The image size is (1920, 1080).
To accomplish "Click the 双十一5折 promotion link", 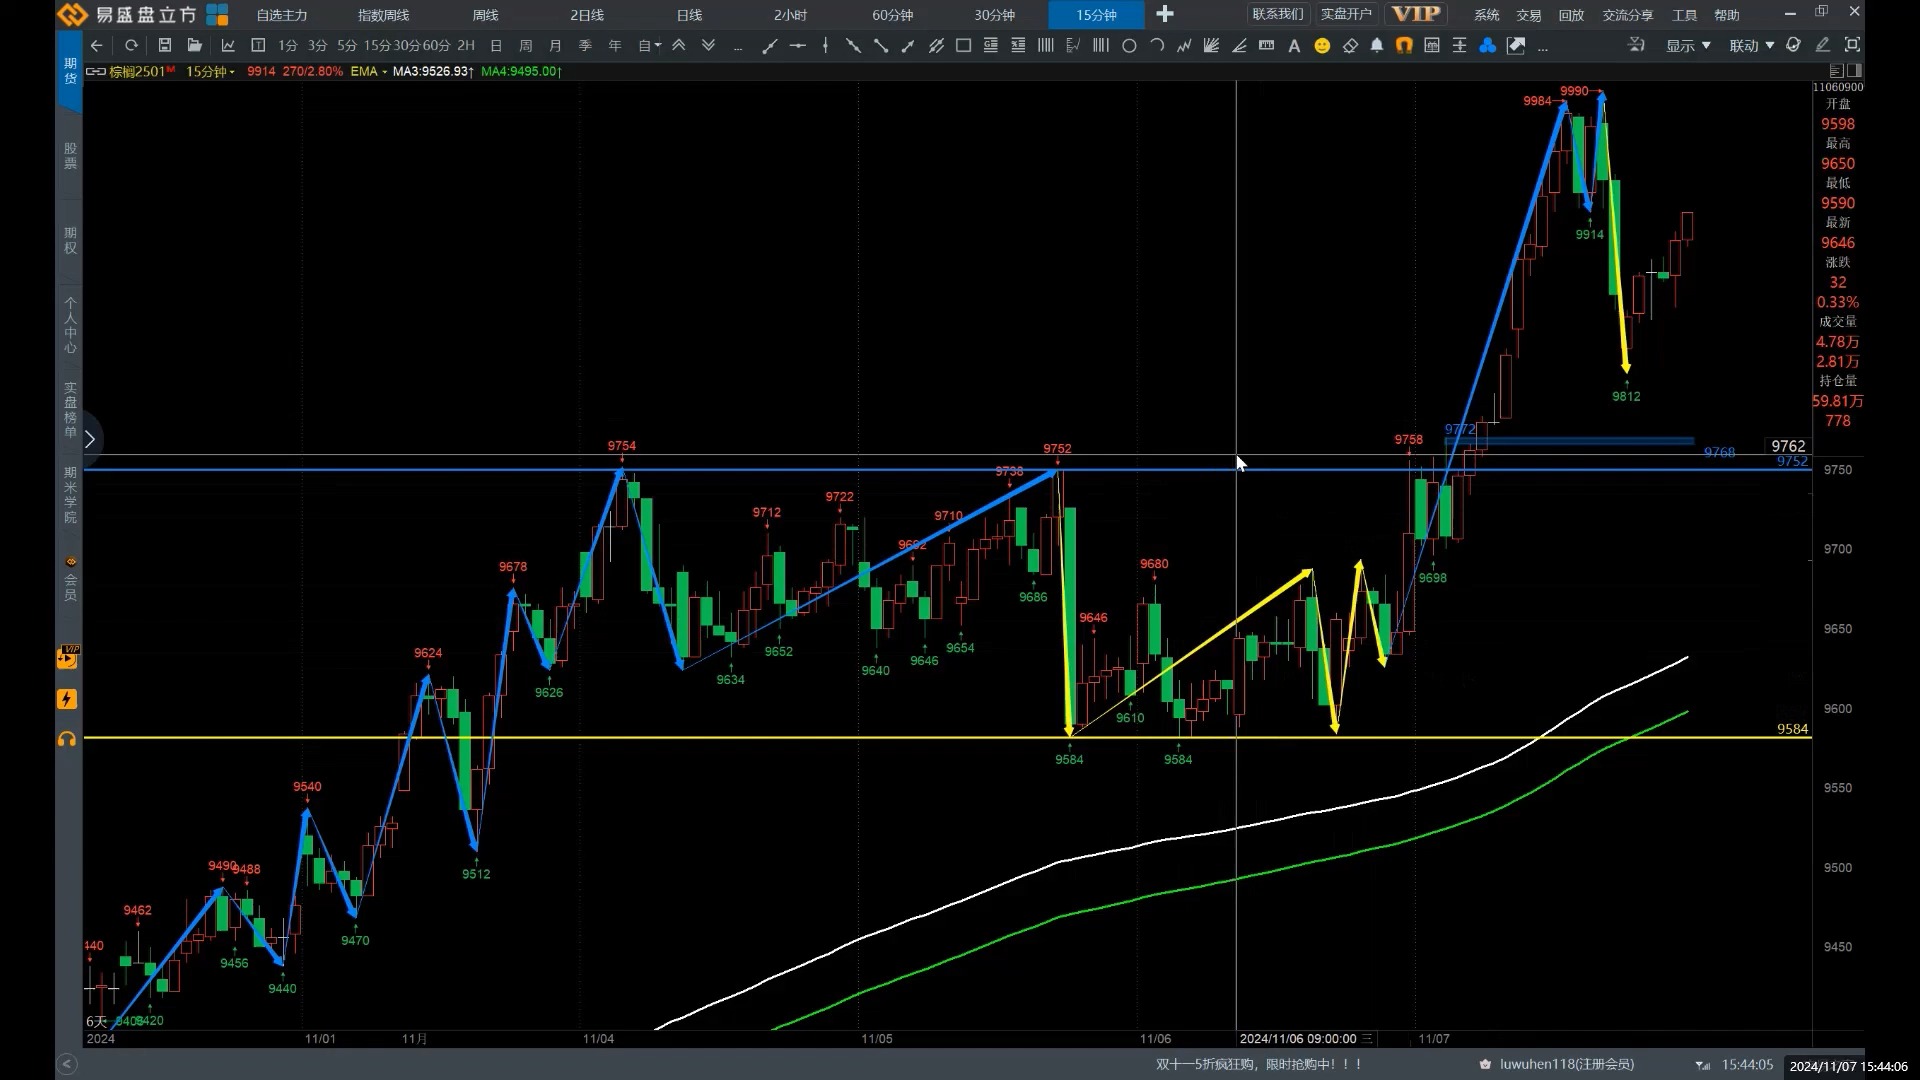I will click(x=1259, y=1064).
